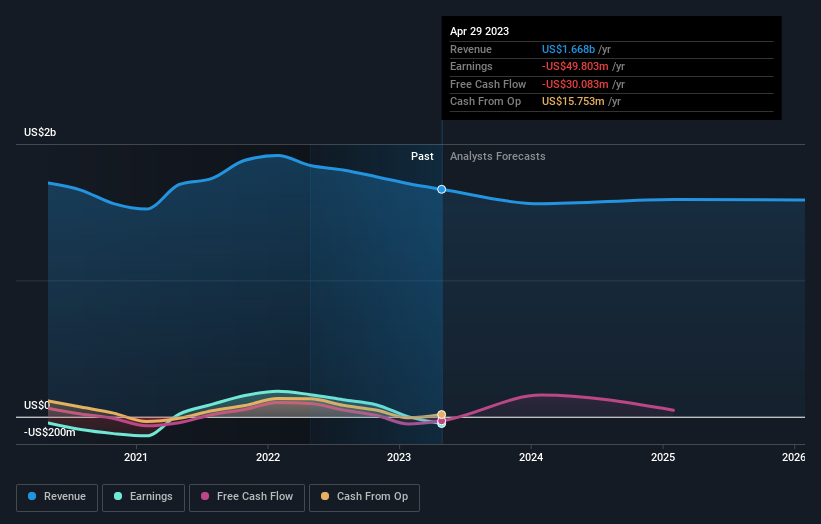The height and width of the screenshot is (524, 821).
Task: Select the 2021 x-axis label
Action: (136, 458)
